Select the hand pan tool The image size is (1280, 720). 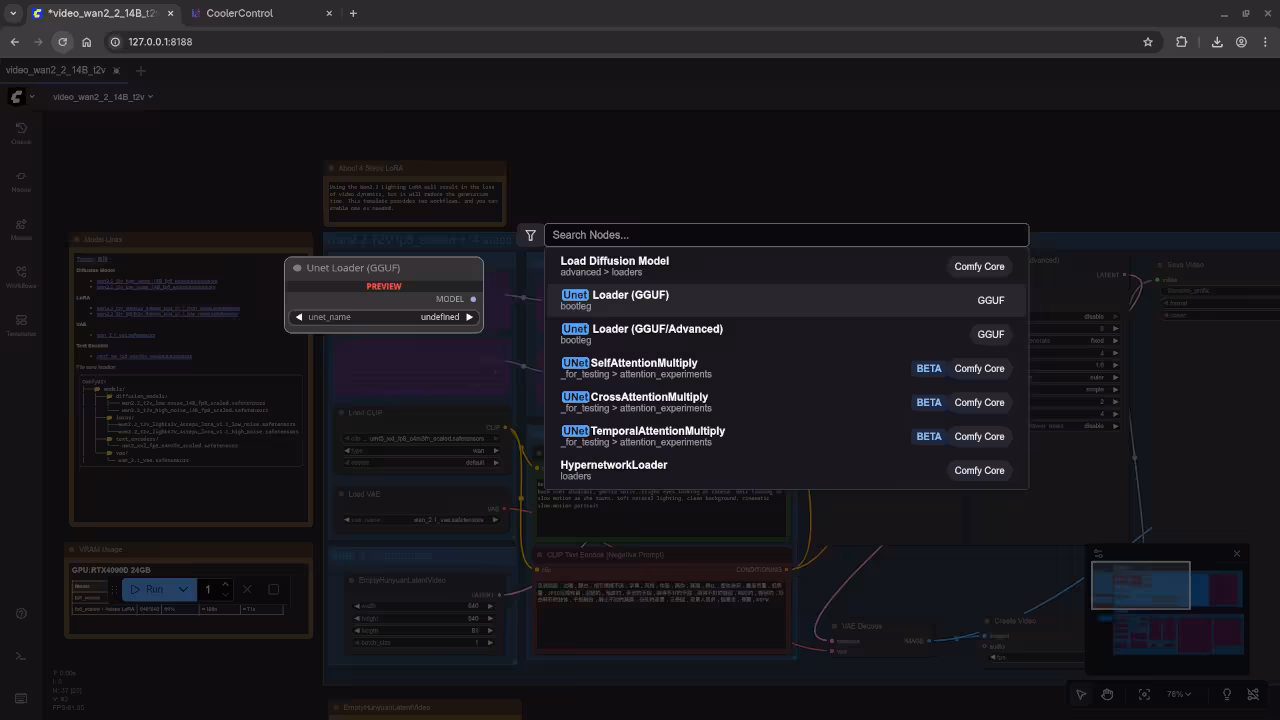[x=1107, y=694]
